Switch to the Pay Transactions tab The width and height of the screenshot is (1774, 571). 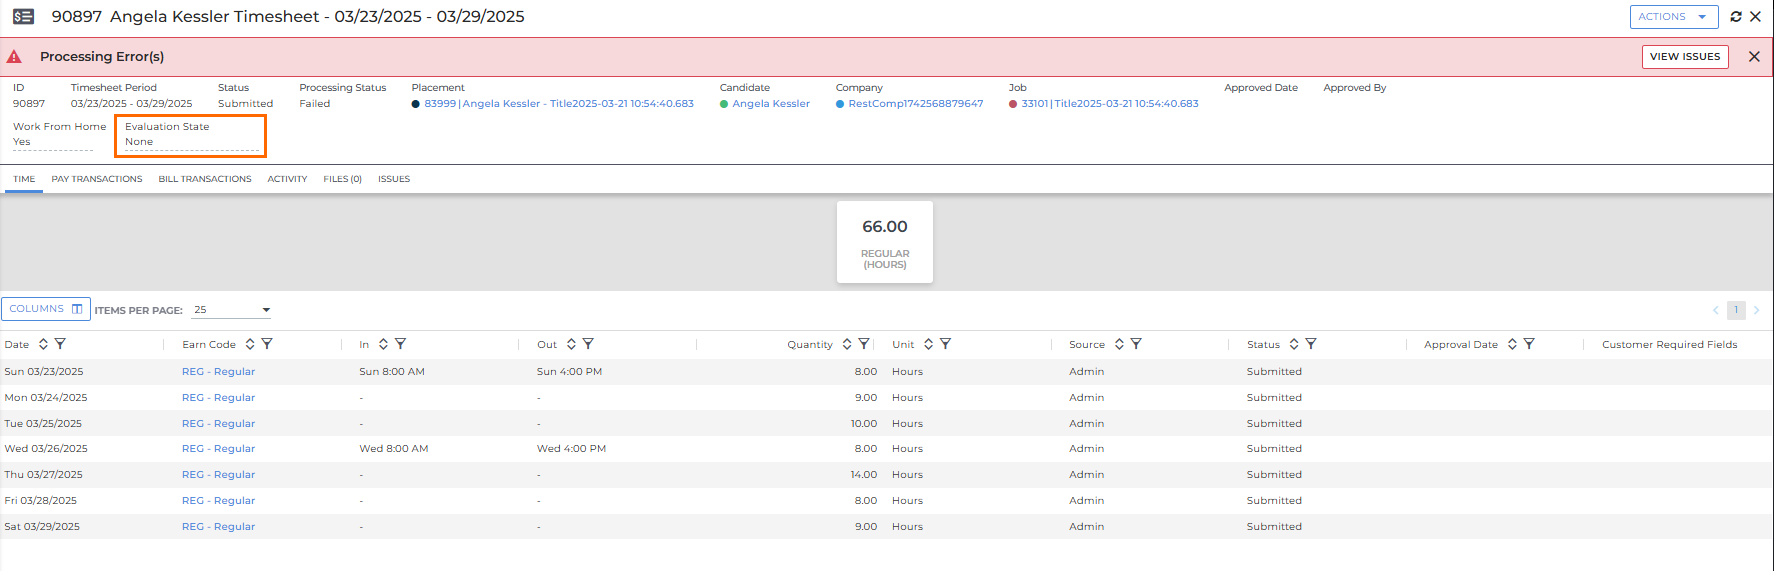97,179
